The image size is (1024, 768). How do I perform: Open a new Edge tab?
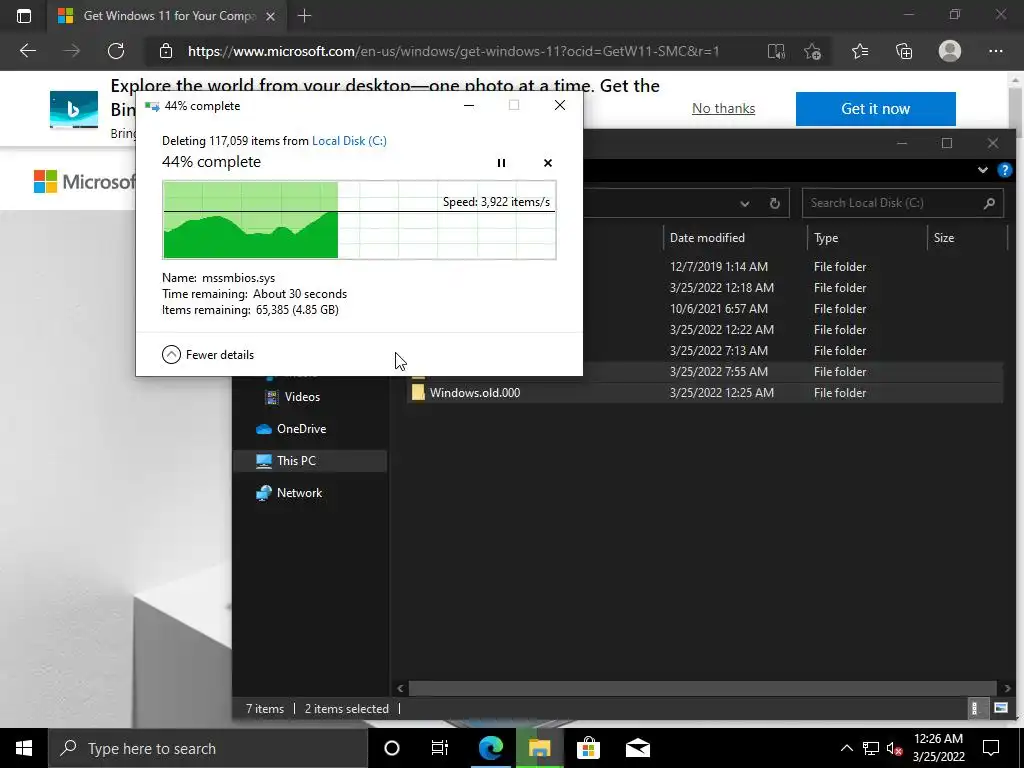(x=304, y=16)
